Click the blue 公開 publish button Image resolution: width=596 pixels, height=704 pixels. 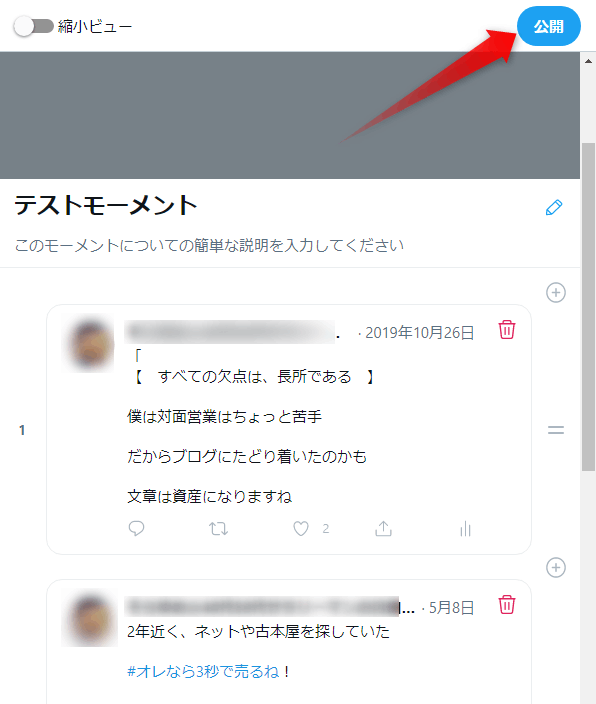[548, 26]
